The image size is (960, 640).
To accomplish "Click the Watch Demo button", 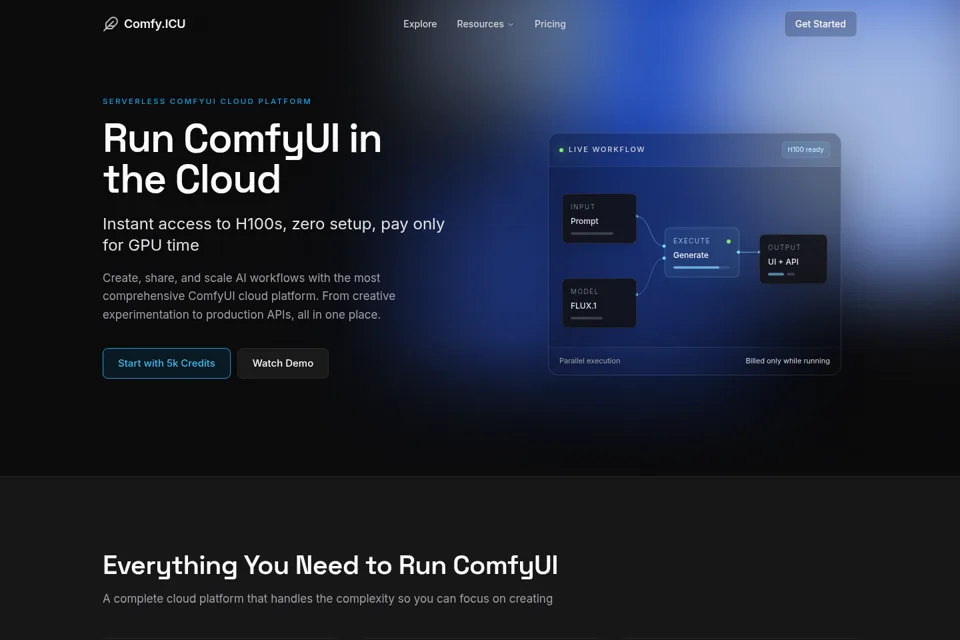I will 283,363.
